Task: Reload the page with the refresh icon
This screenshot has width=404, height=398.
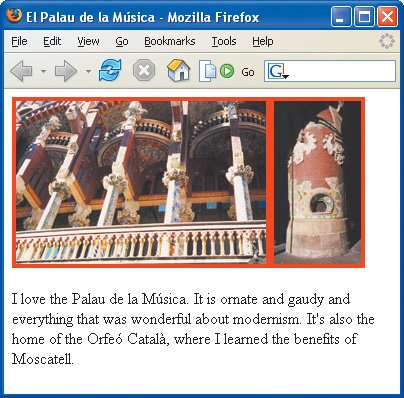Action: pyautogui.click(x=110, y=70)
